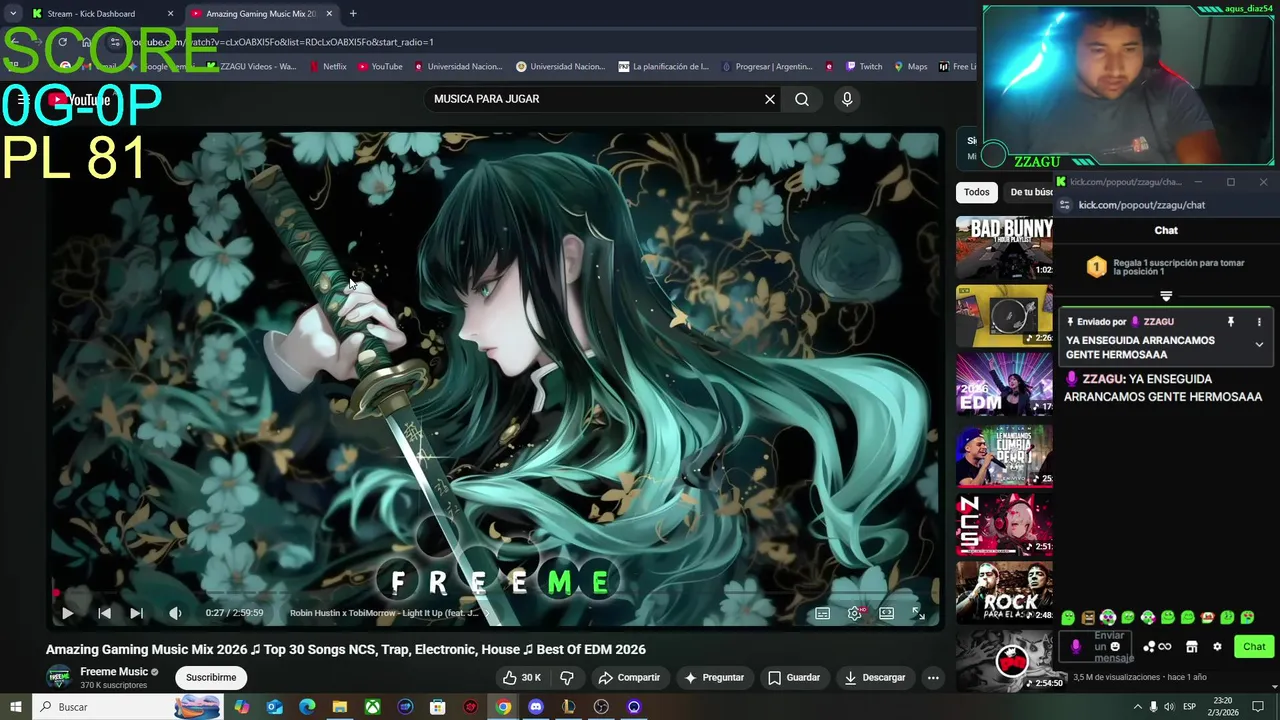This screenshot has height=720, width=1280.
Task: Skip to previous video in player
Action: click(104, 613)
